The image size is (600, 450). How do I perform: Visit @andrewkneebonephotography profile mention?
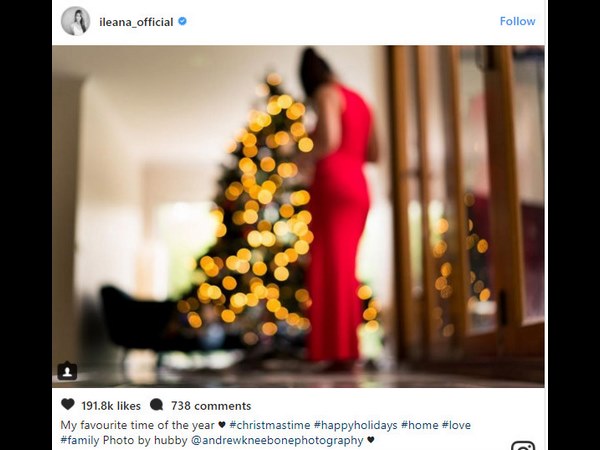click(x=277, y=440)
